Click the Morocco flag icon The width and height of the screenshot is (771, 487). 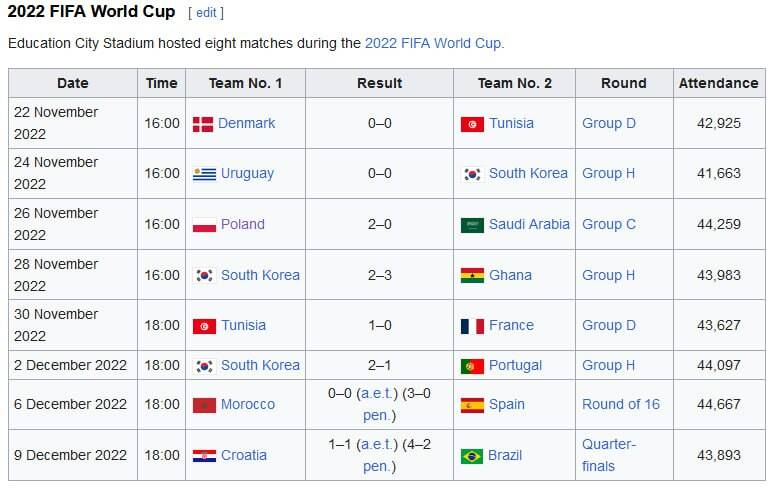[204, 405]
